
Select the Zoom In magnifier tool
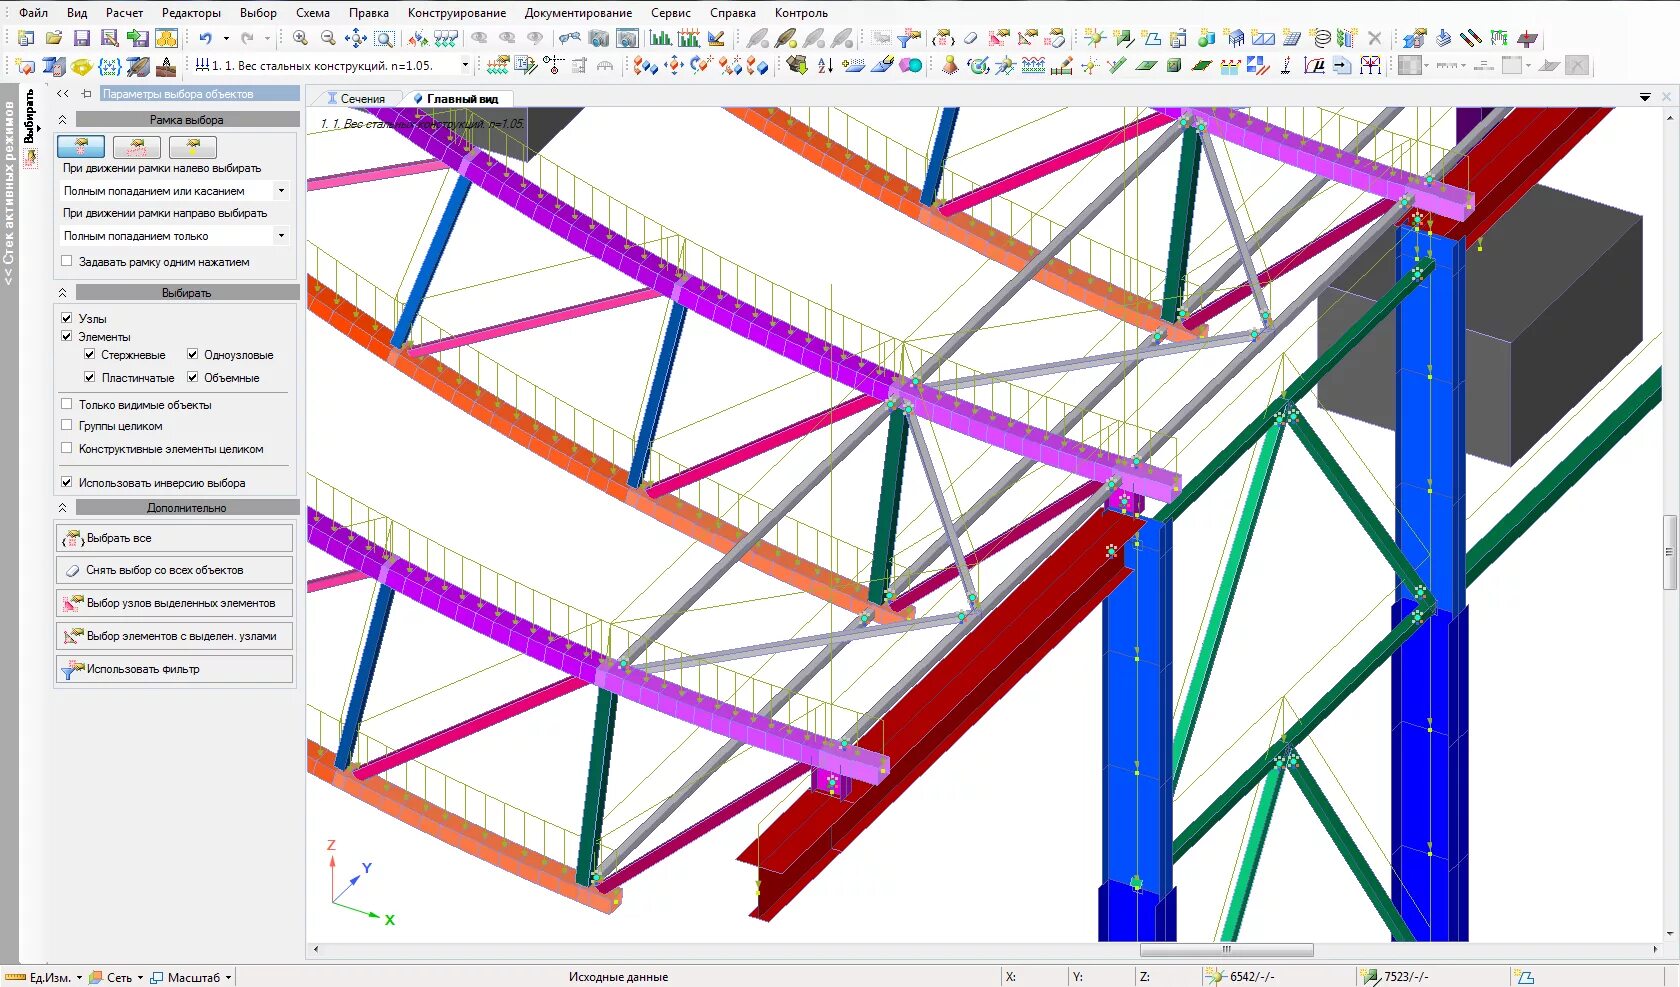(x=300, y=38)
